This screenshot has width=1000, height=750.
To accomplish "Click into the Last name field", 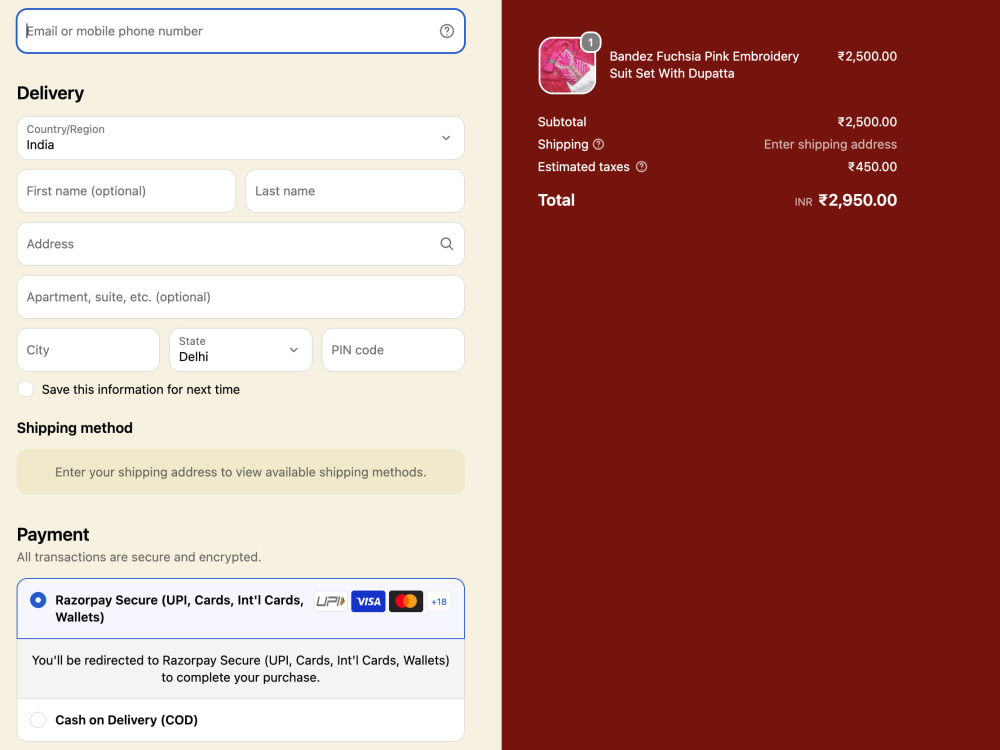I will click(x=355, y=191).
